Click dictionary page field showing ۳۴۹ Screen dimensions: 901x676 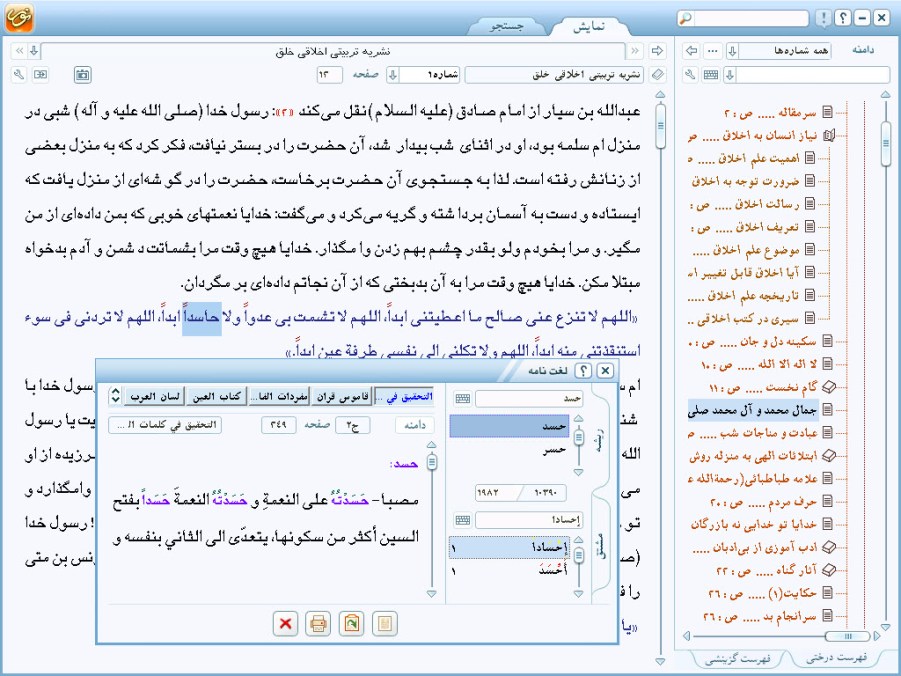[x=279, y=425]
